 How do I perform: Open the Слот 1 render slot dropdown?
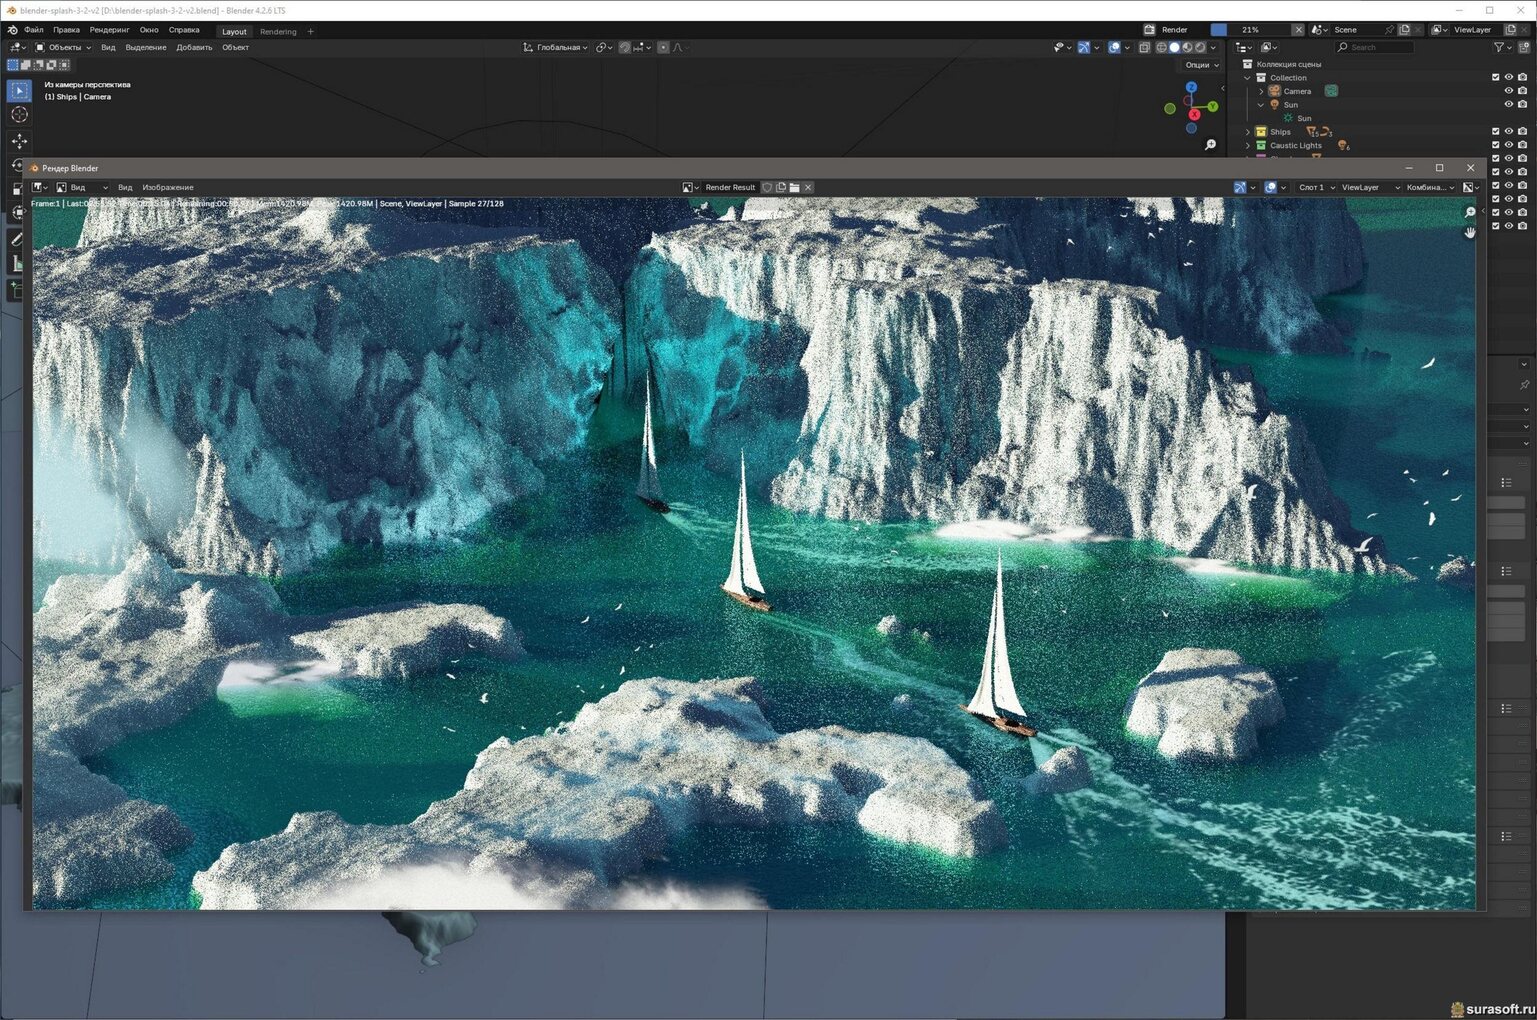(x=1316, y=187)
